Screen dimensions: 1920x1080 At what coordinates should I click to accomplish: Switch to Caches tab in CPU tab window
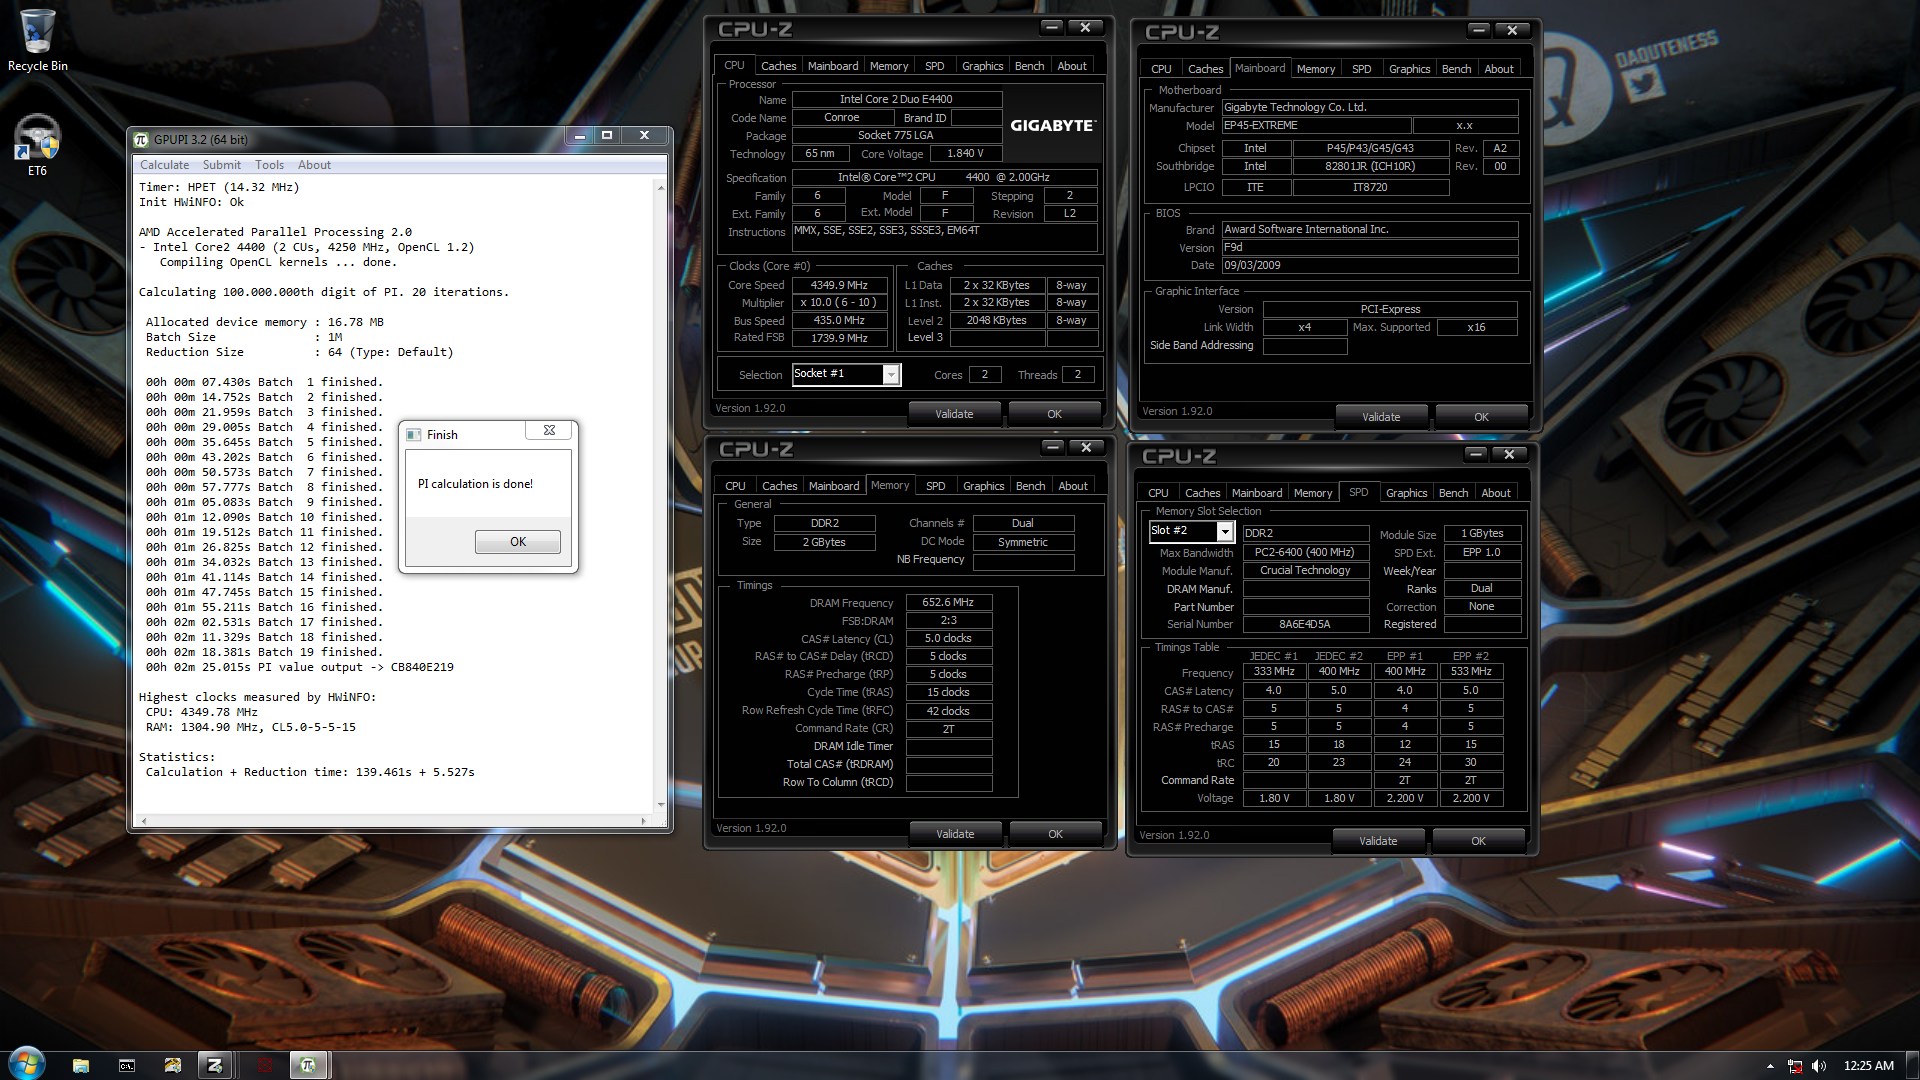[778, 66]
